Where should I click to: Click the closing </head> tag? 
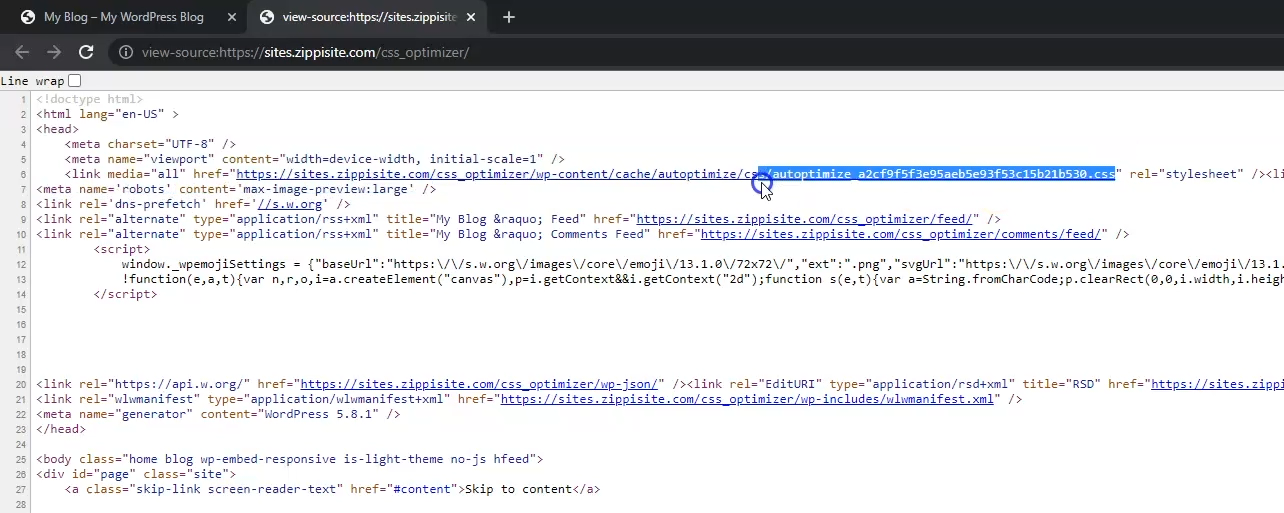tap(61, 429)
